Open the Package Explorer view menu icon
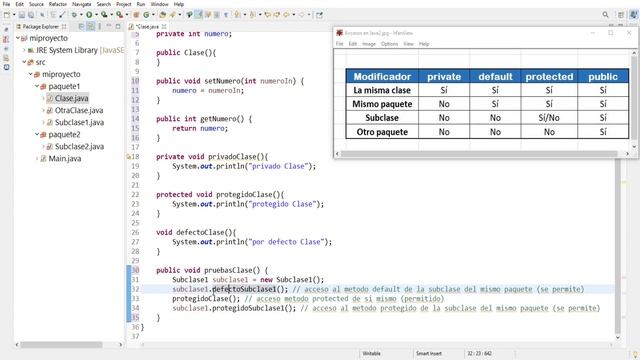Image resolution: width=640 pixels, height=360 pixels. (99, 27)
